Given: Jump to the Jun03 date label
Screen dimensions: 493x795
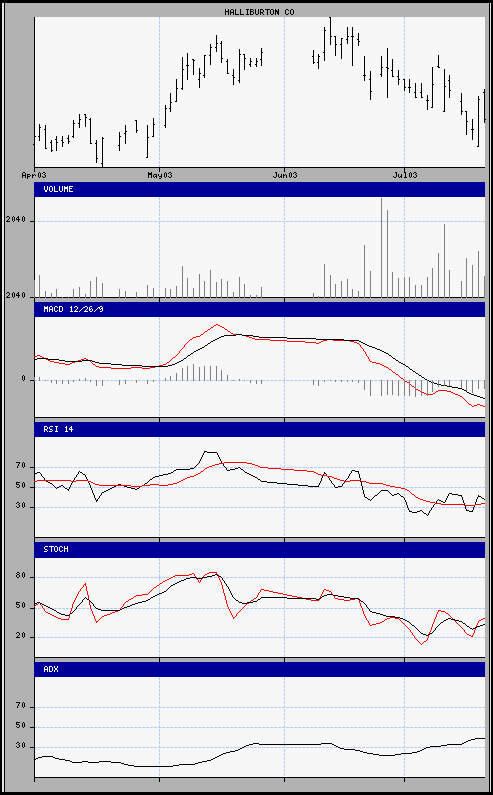Looking at the screenshot, I should [x=284, y=175].
